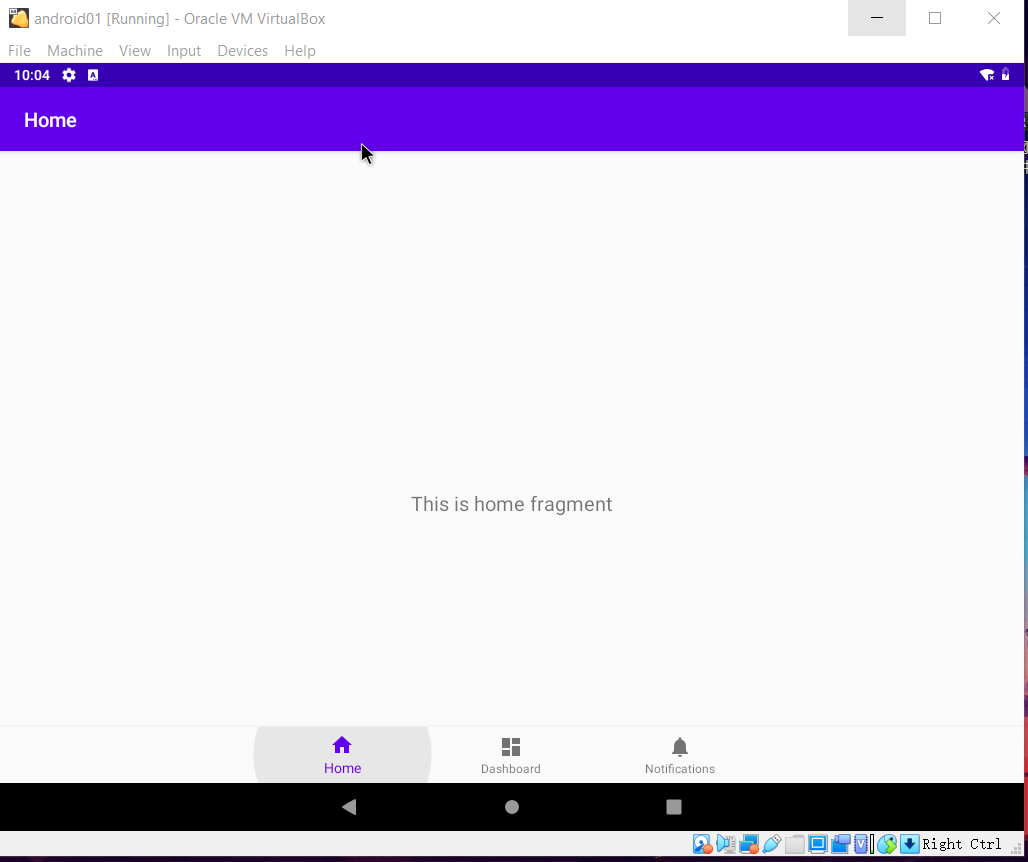Maximize the VirtualBox window

[935, 18]
